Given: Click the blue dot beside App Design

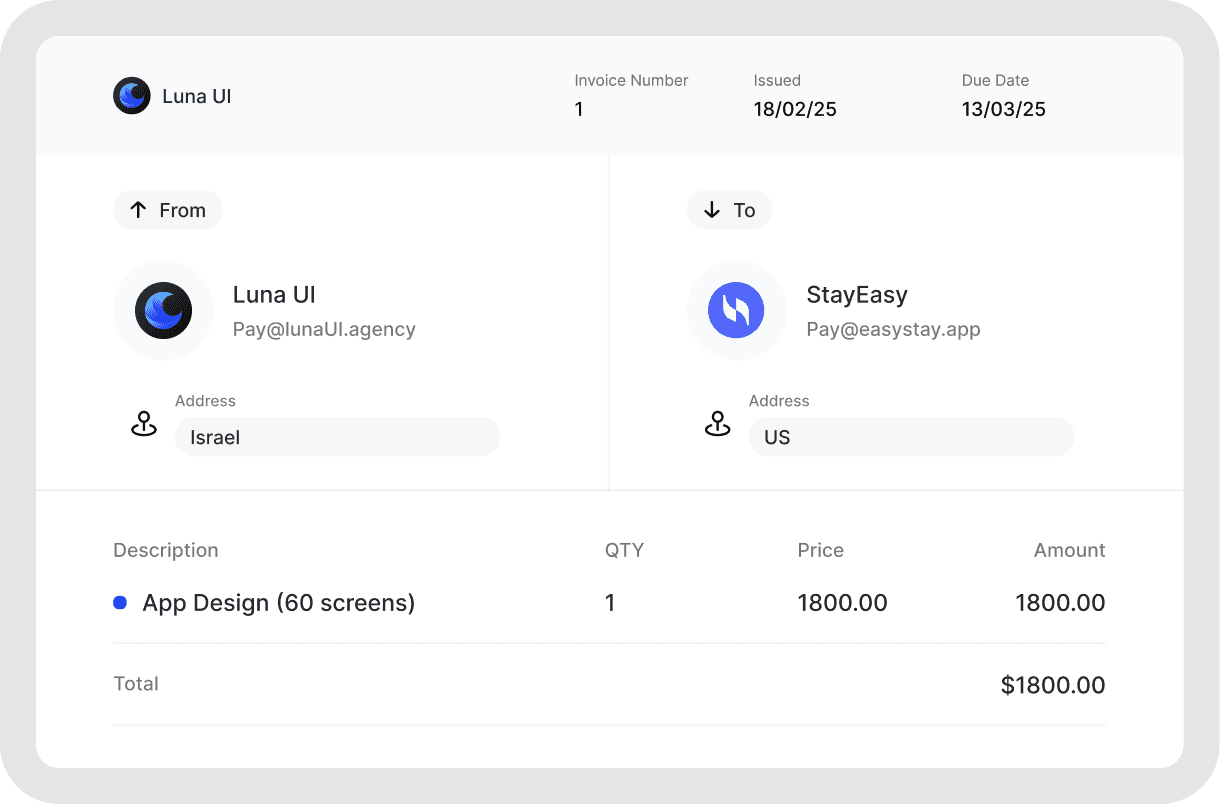Looking at the screenshot, I should pyautogui.click(x=120, y=603).
